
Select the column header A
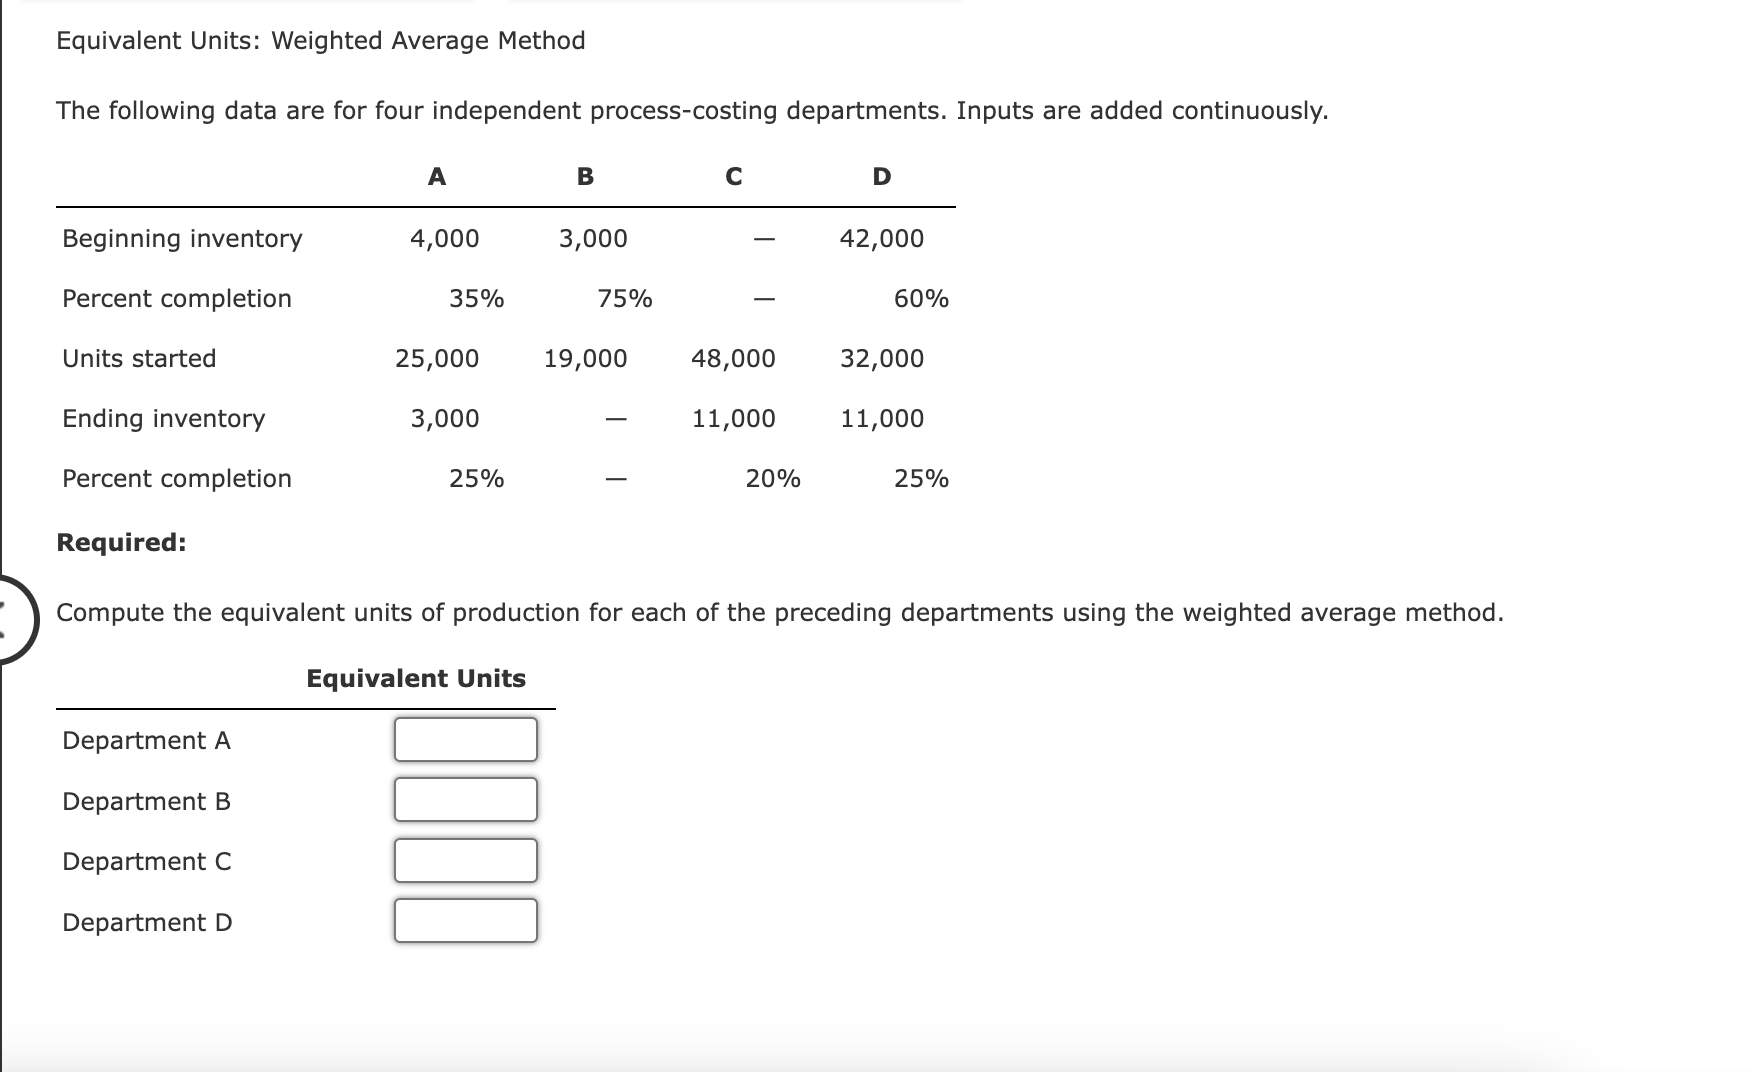point(436,177)
